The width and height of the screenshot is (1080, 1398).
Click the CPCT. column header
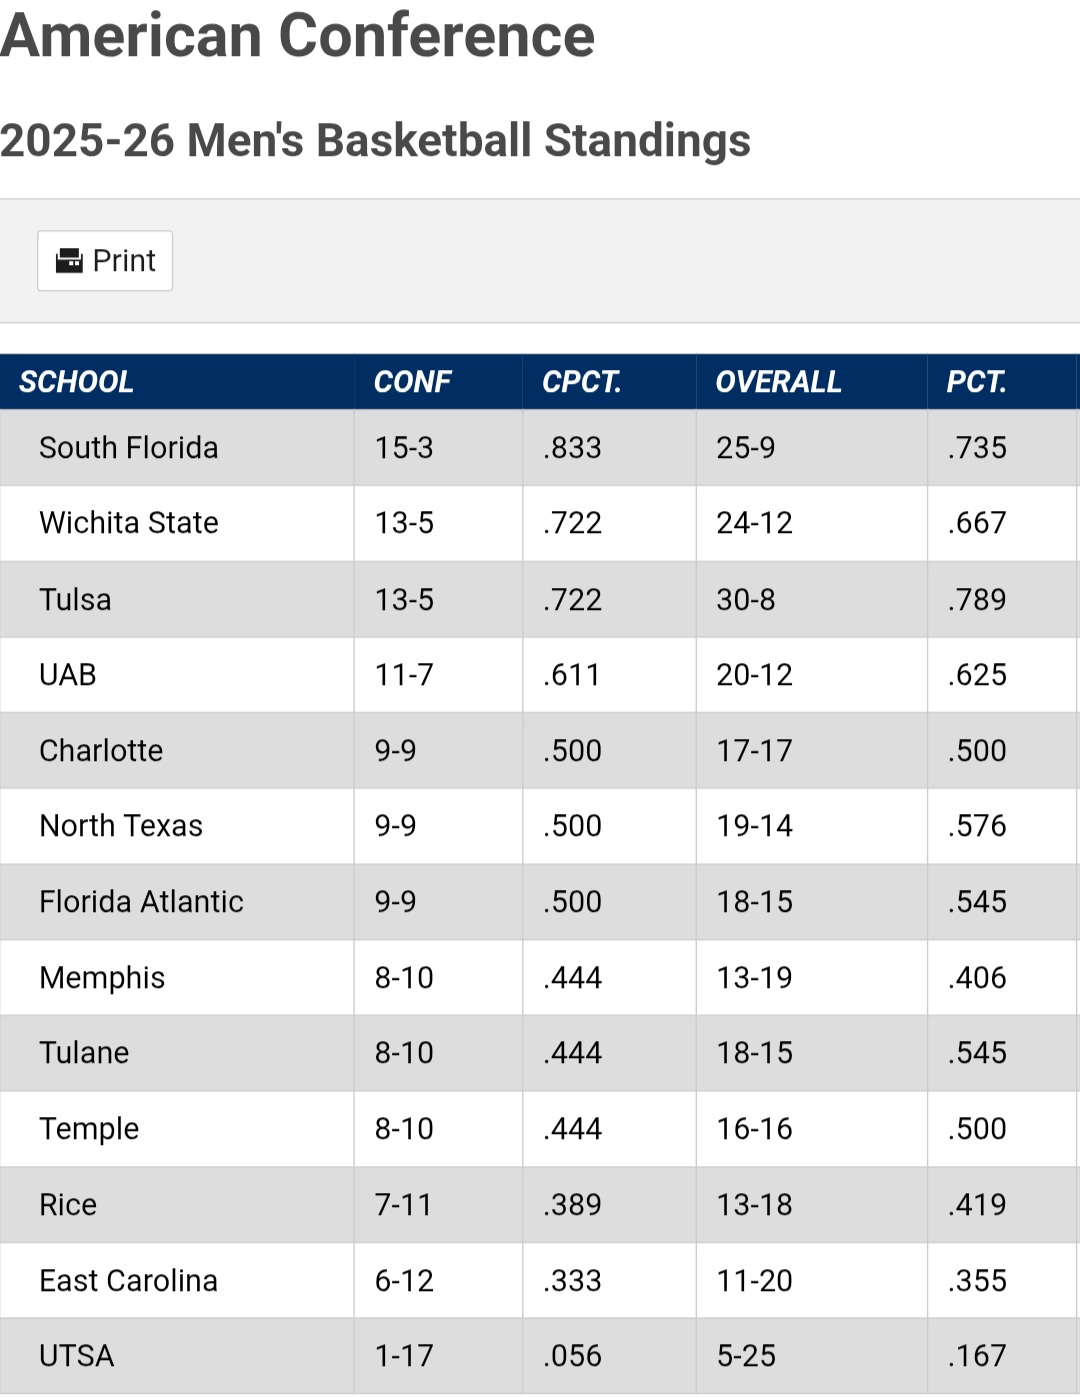tap(581, 382)
